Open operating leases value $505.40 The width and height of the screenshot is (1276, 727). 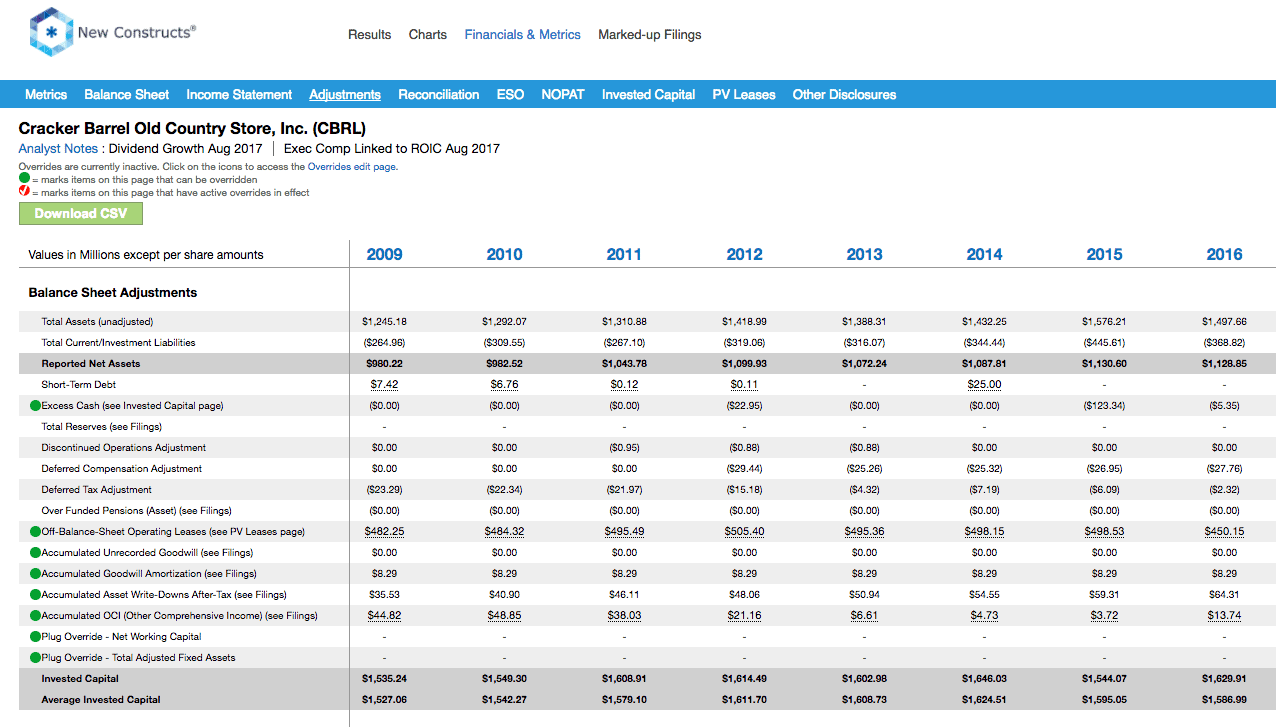tap(745, 532)
